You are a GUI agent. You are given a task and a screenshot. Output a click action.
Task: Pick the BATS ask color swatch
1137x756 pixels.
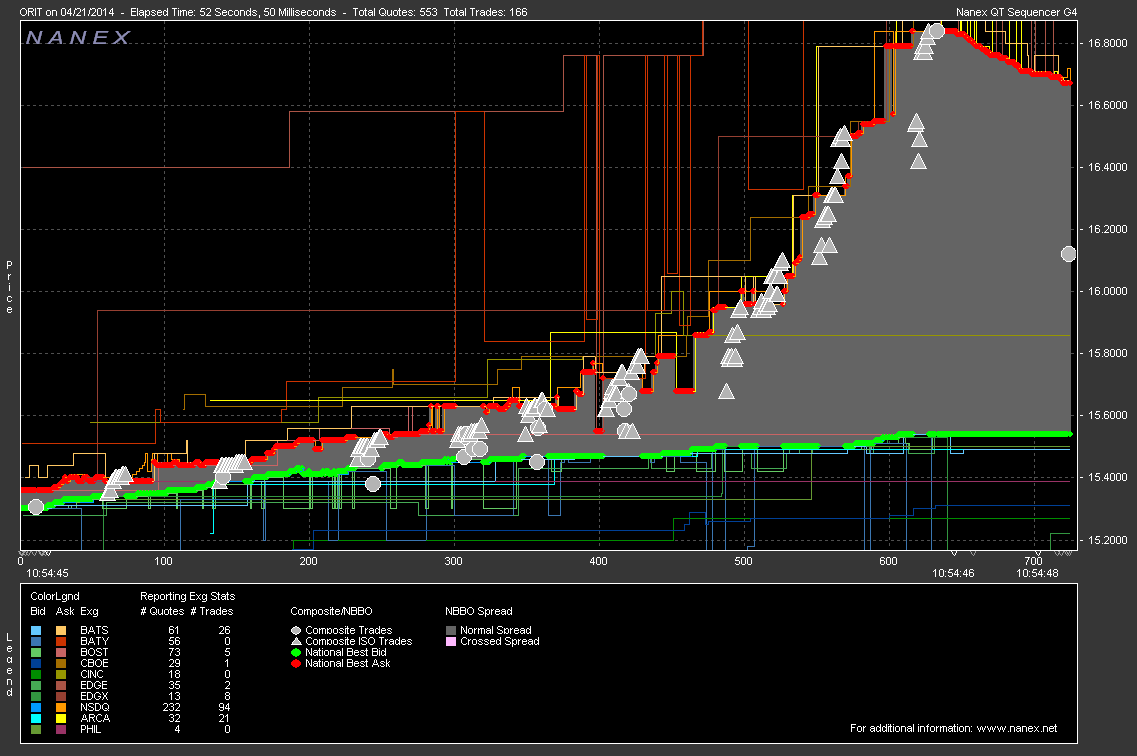(61, 631)
